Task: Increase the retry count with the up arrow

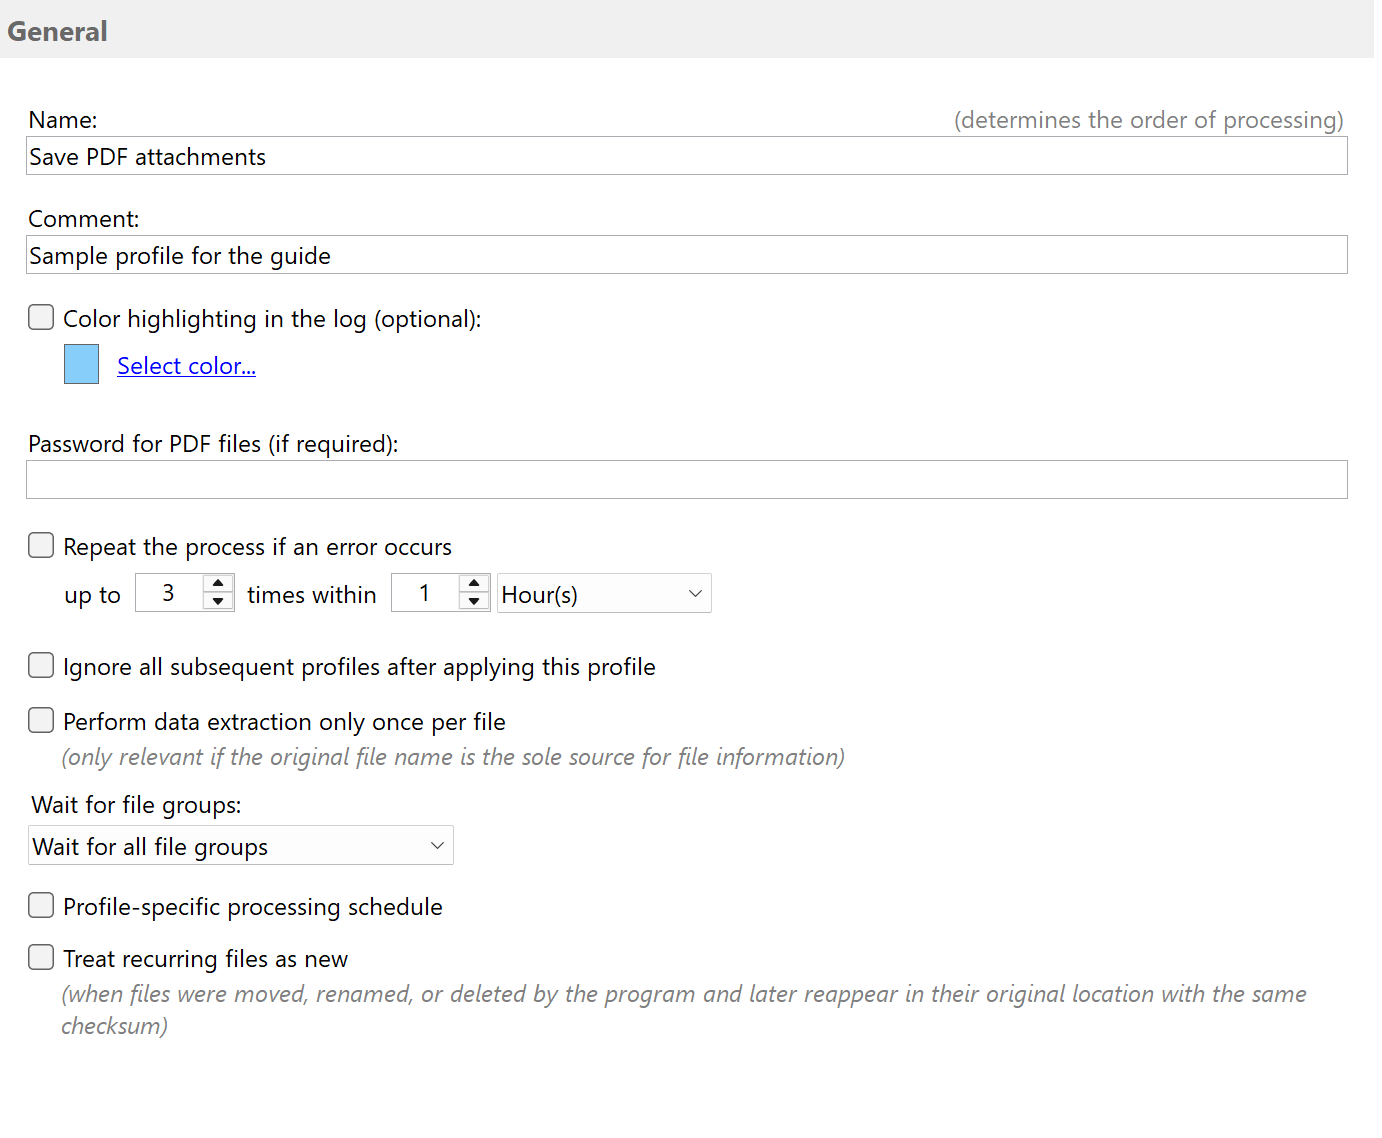Action: (217, 584)
